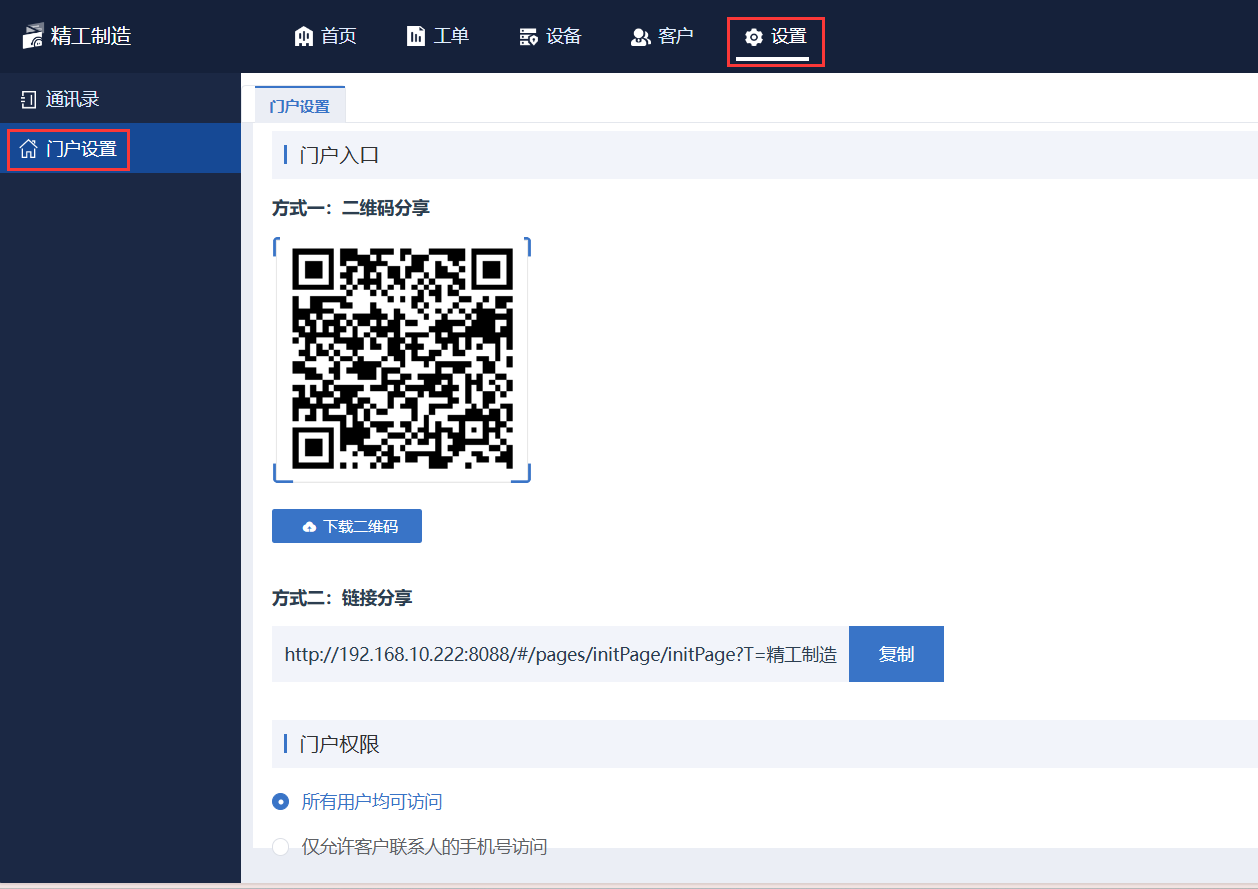Open the 设置 menu

(x=775, y=37)
